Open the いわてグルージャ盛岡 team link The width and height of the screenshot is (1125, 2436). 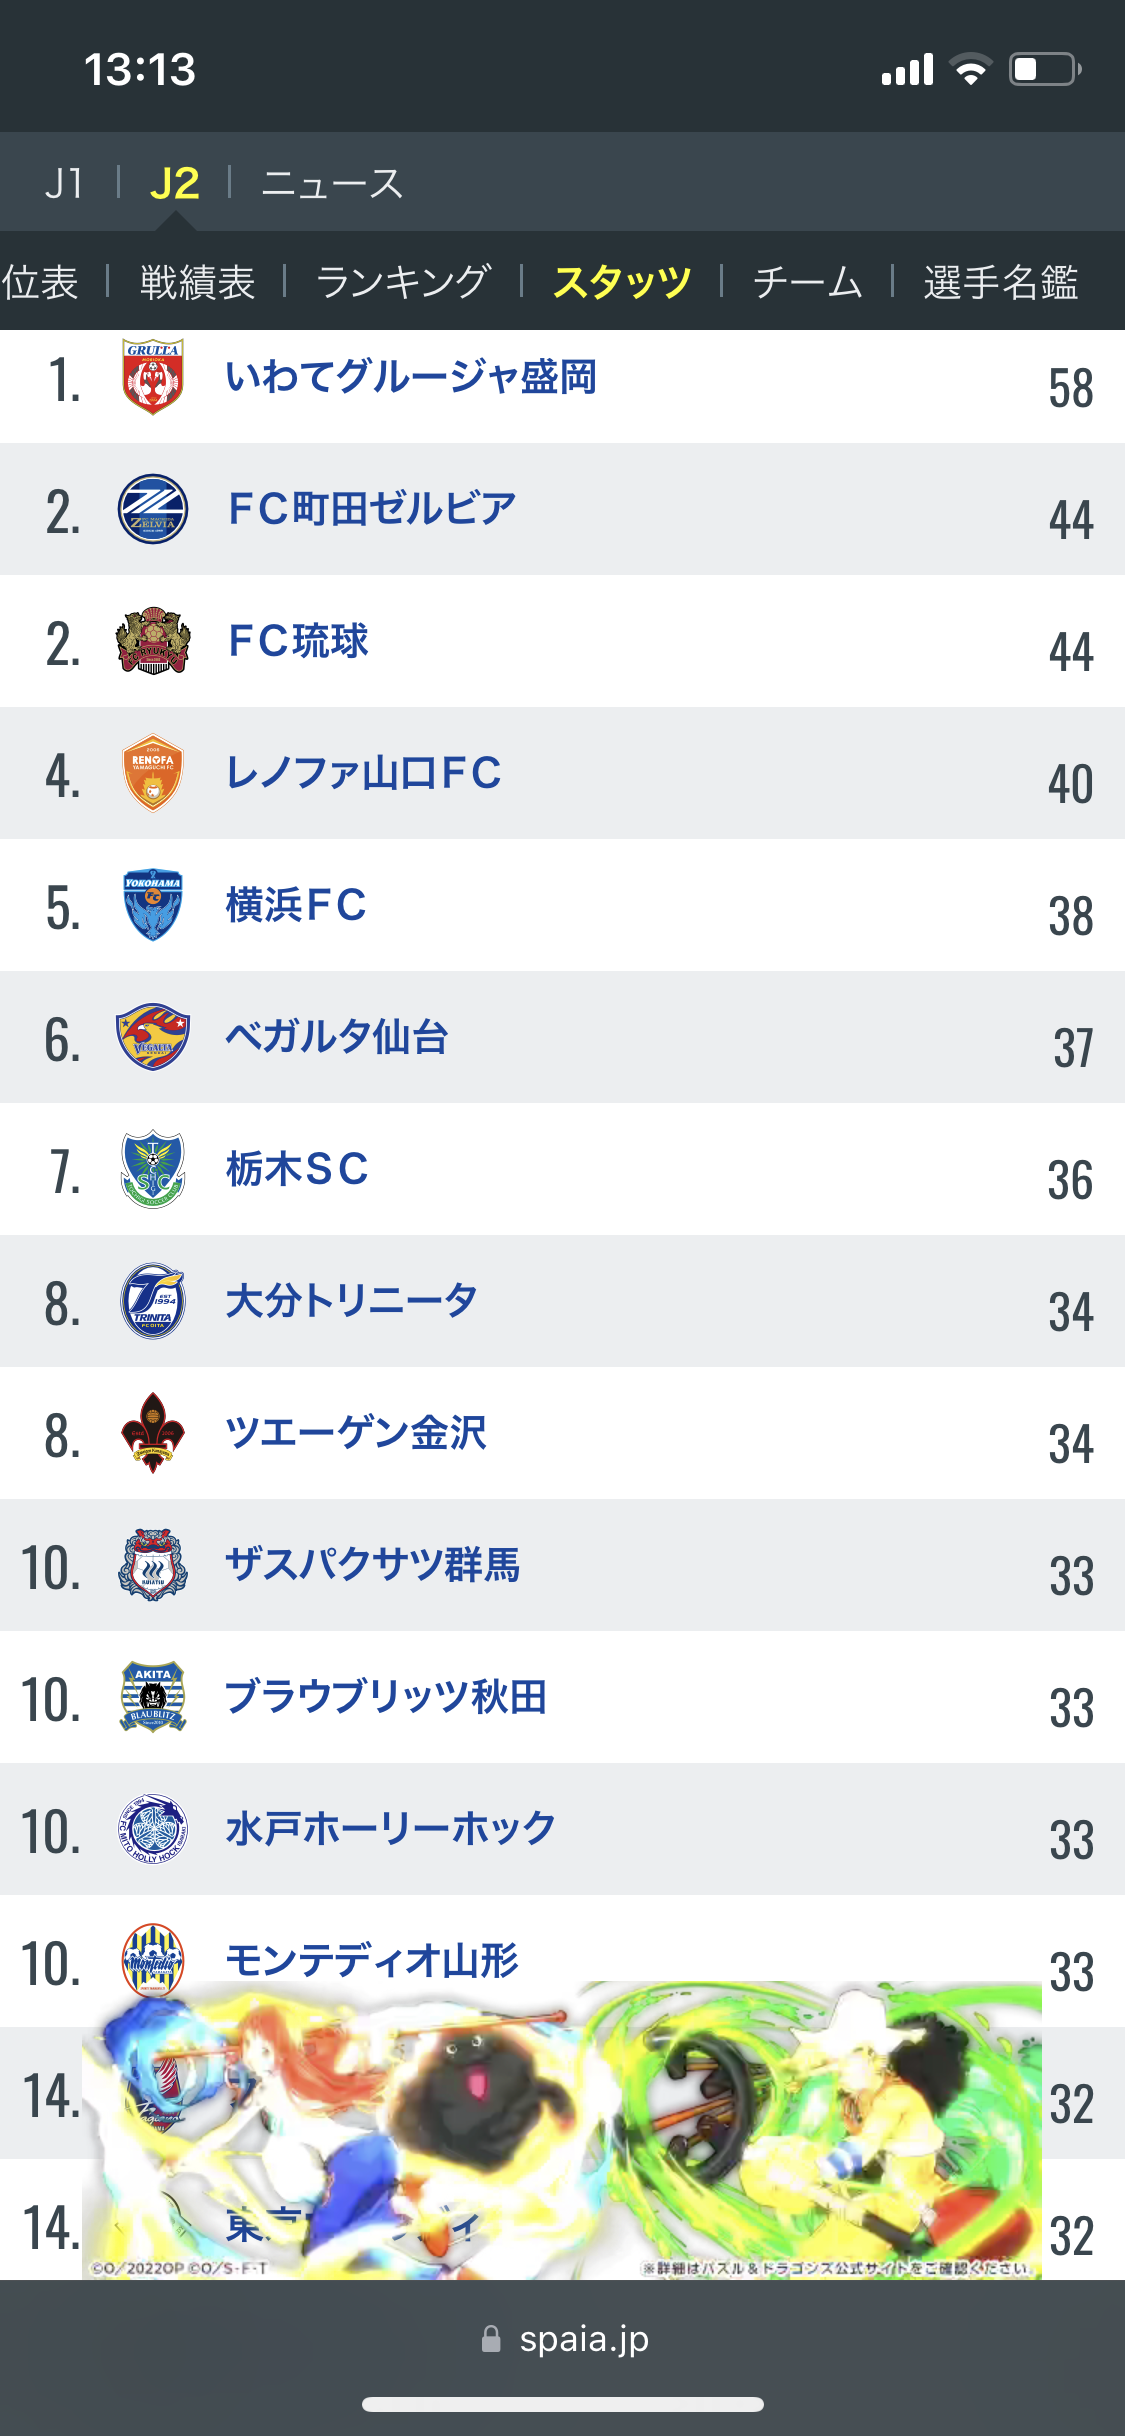click(411, 377)
